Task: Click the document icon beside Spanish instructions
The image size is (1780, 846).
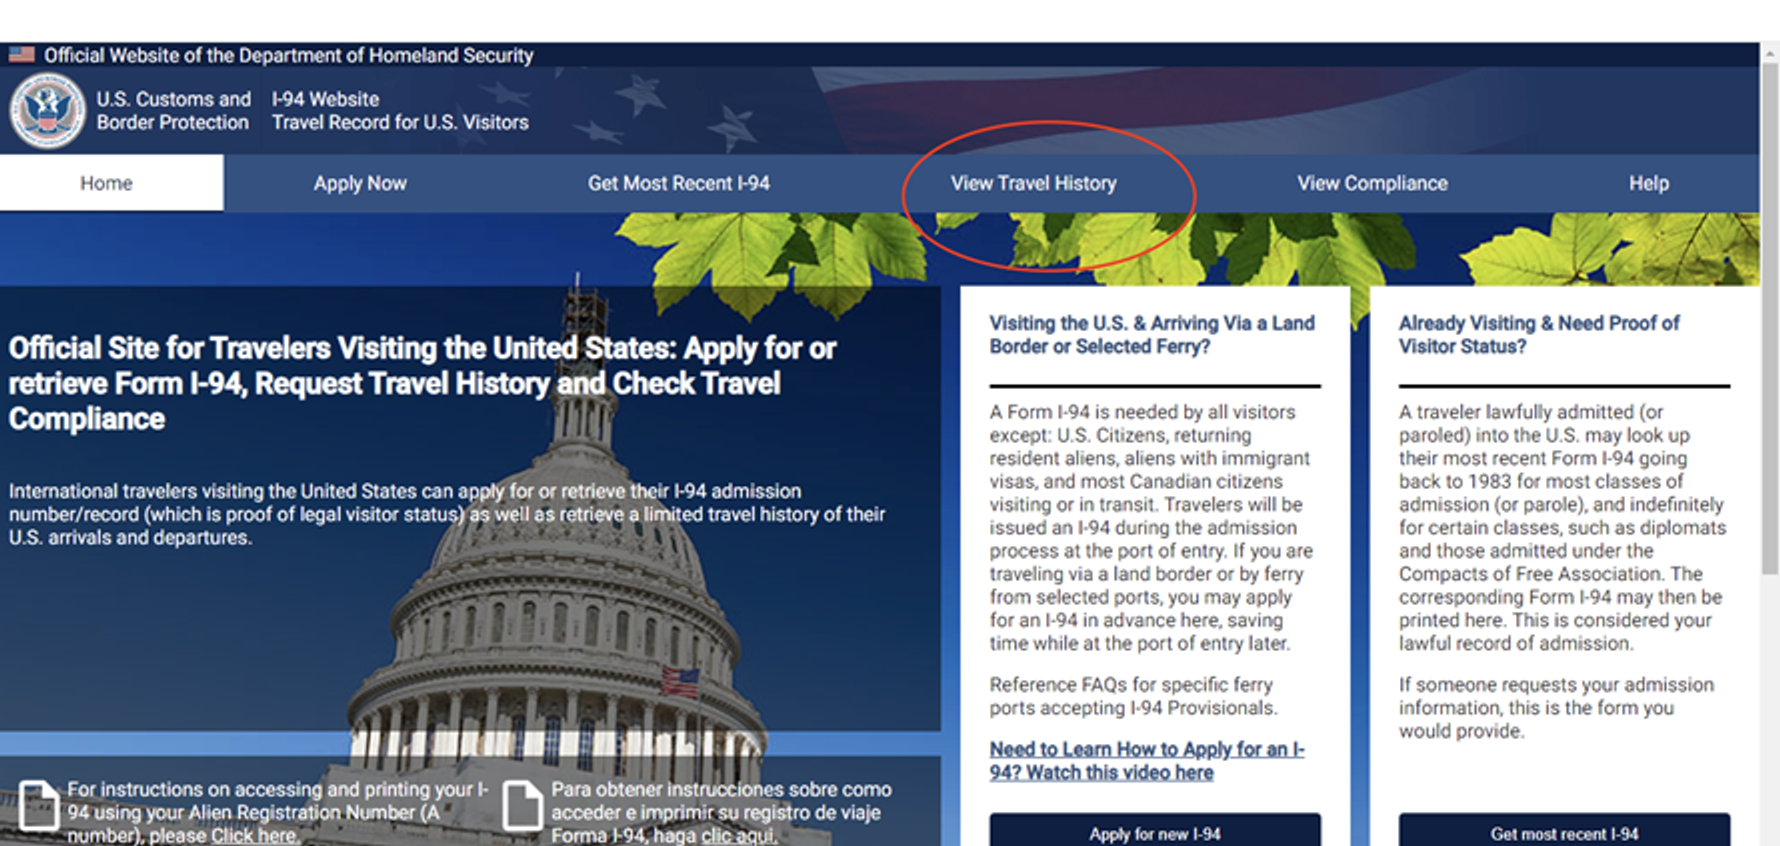Action: pyautogui.click(x=522, y=805)
